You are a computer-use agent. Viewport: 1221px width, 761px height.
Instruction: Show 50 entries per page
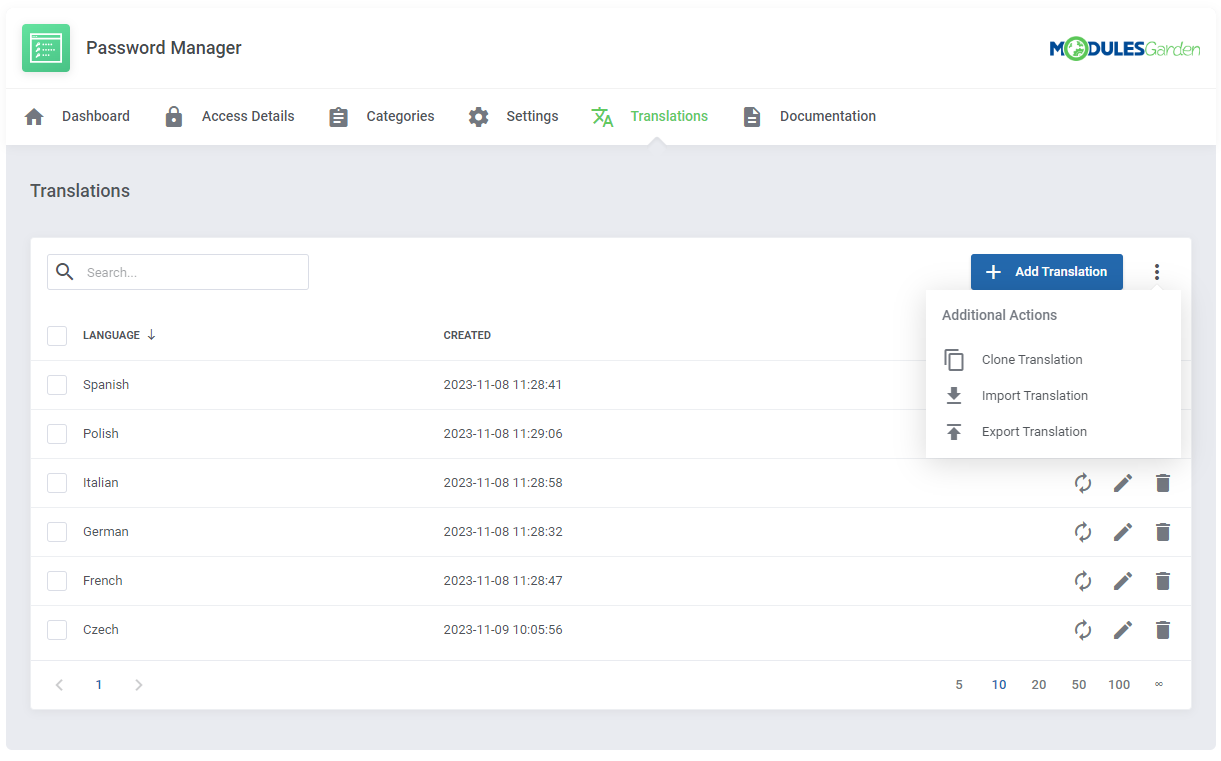[x=1079, y=685]
